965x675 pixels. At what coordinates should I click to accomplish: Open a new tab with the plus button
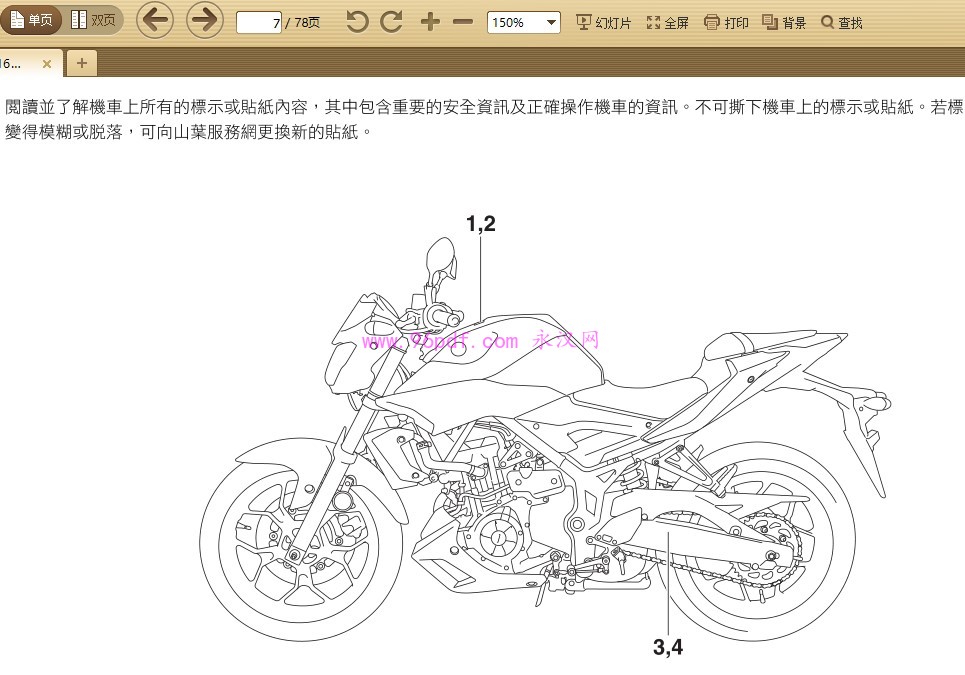click(82, 62)
